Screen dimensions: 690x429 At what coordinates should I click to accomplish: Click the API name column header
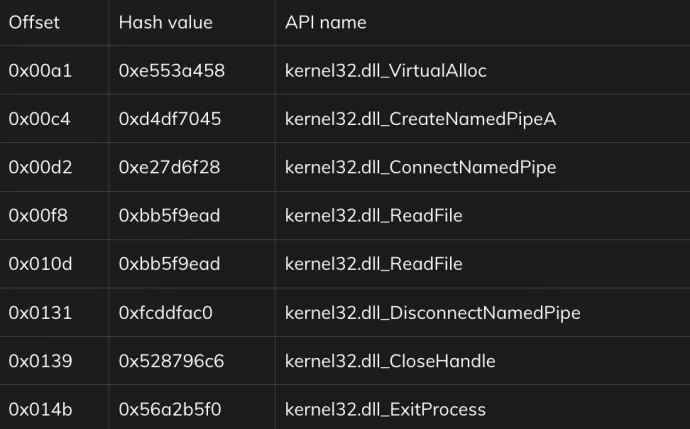click(x=326, y=22)
